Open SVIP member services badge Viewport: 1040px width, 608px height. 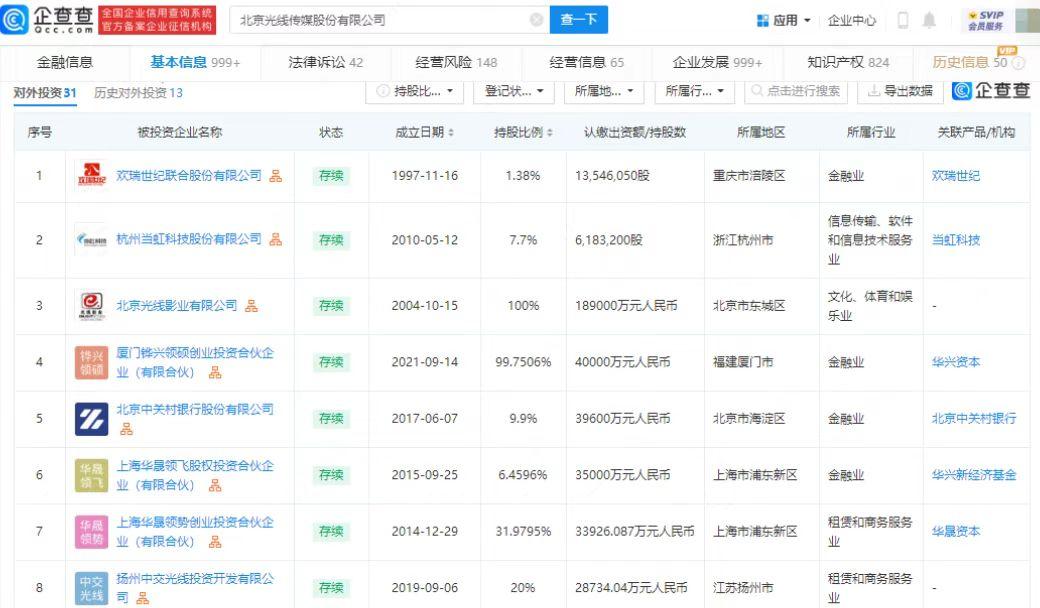tap(985, 21)
